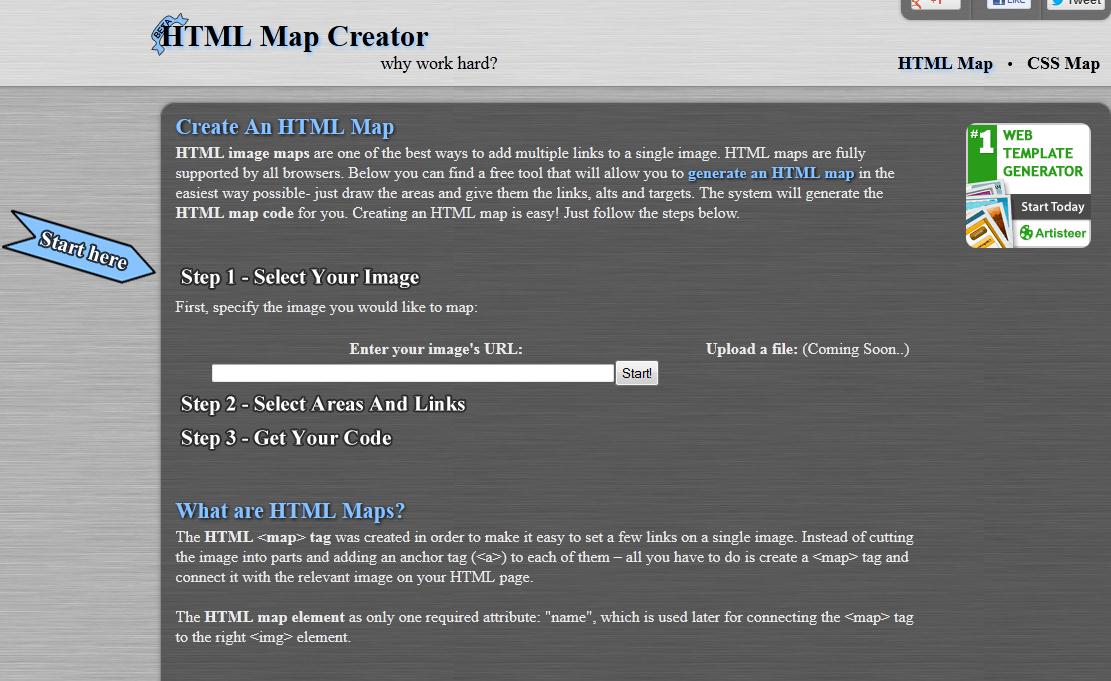Screen dimensions: 1111x681
Task: Click the HTML Map Creator title link
Action: tap(297, 34)
